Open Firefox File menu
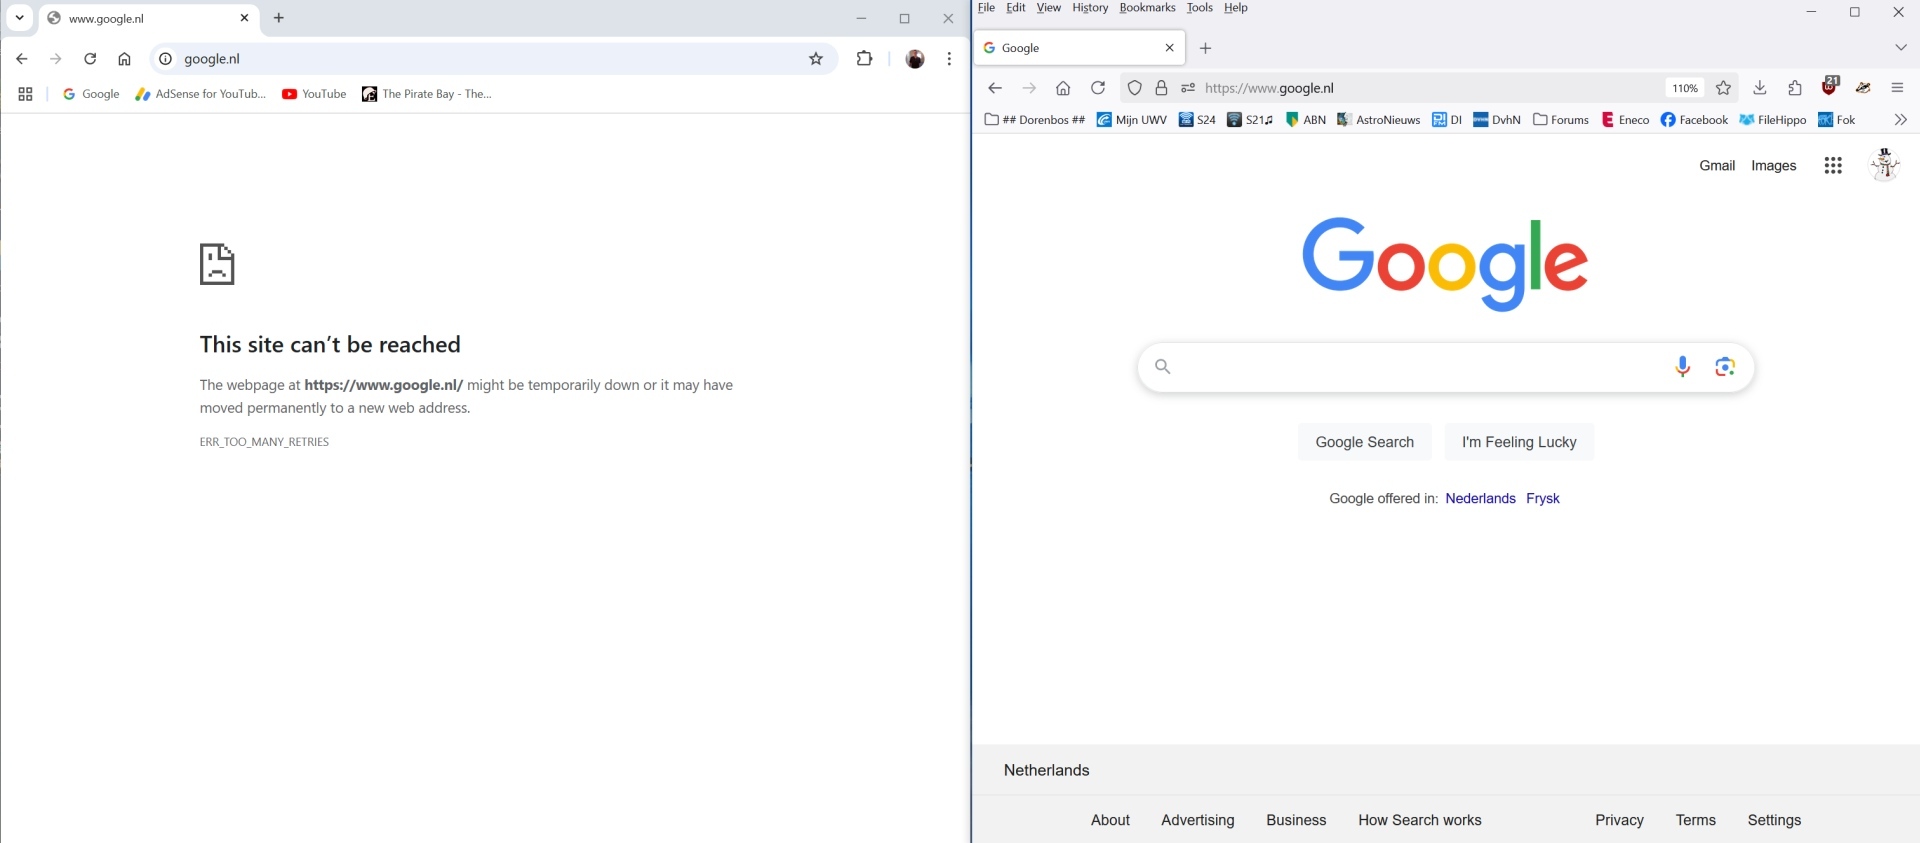The height and width of the screenshot is (843, 1920). click(x=987, y=8)
